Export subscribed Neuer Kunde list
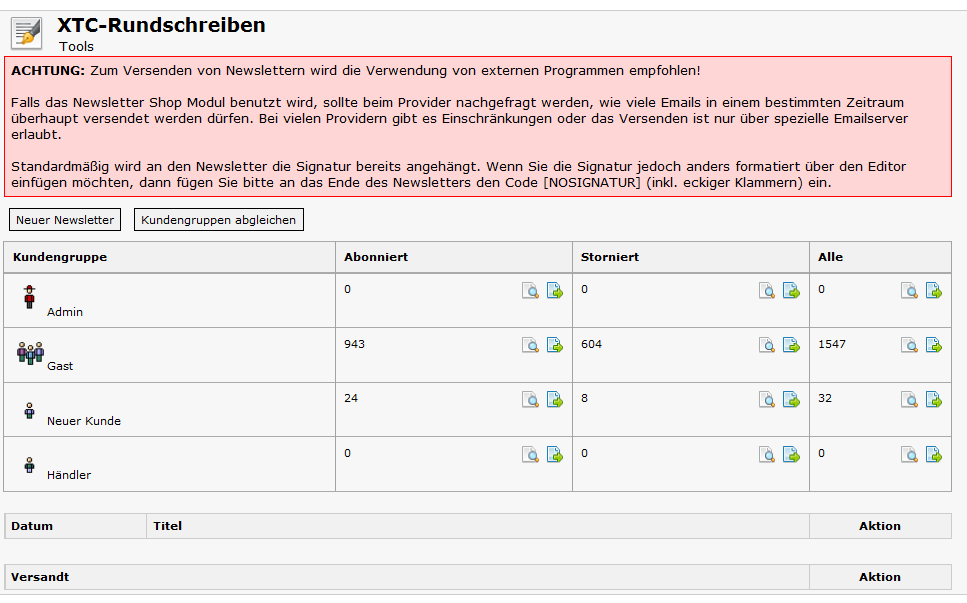The height and width of the screenshot is (603, 967). [x=555, y=399]
